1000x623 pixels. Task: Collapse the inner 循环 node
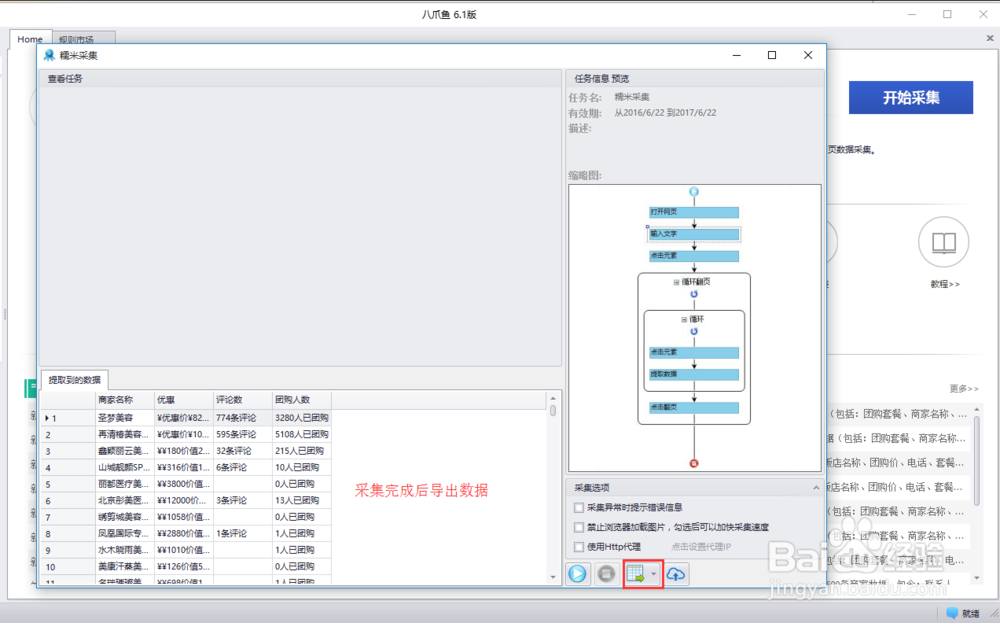[x=684, y=319]
